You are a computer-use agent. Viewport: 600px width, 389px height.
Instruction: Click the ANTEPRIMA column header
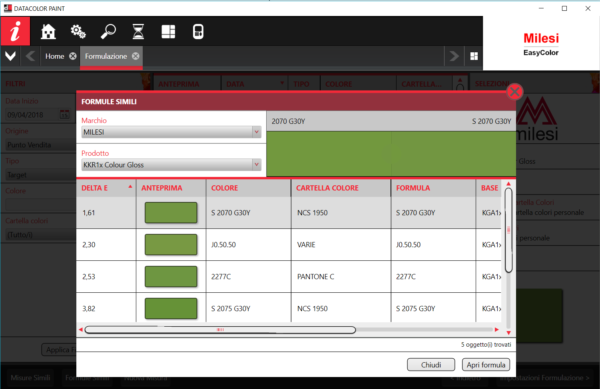coord(171,188)
